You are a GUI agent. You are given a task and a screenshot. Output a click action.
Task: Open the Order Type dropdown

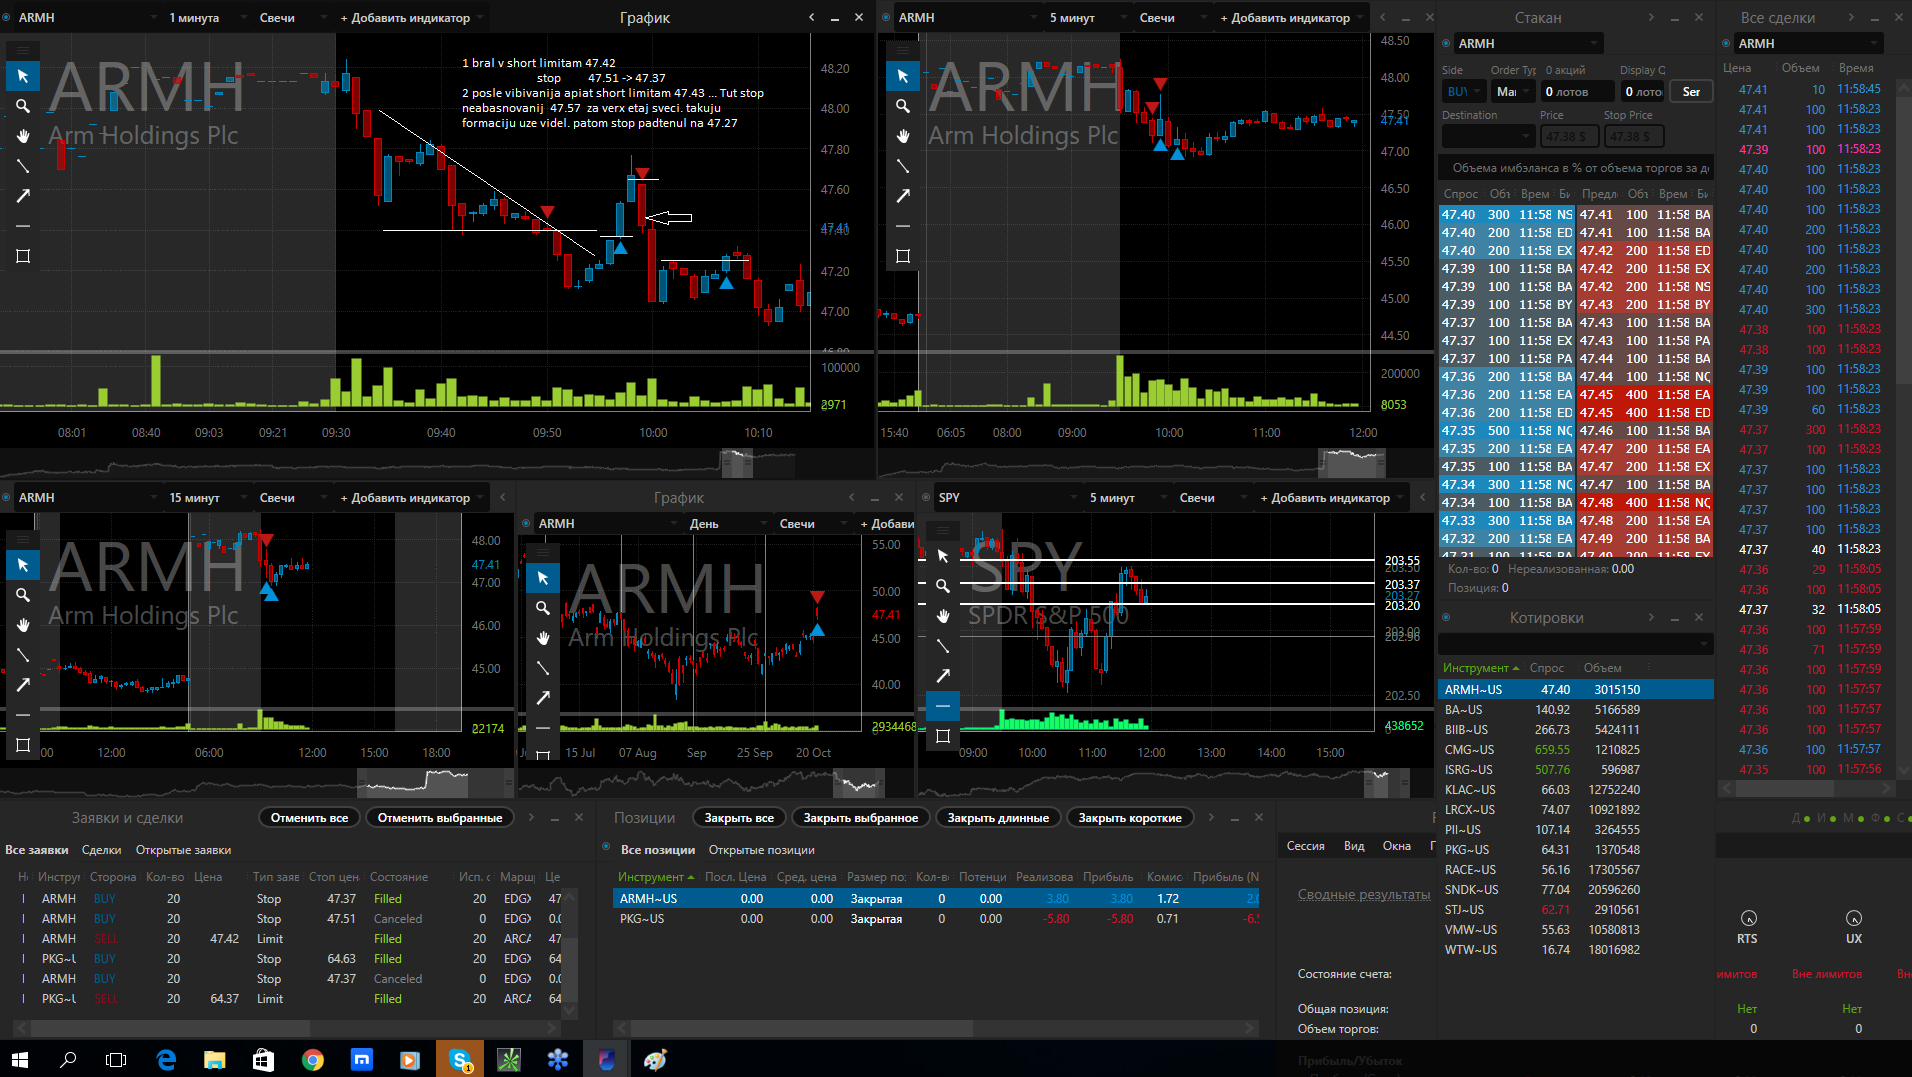(x=1512, y=91)
